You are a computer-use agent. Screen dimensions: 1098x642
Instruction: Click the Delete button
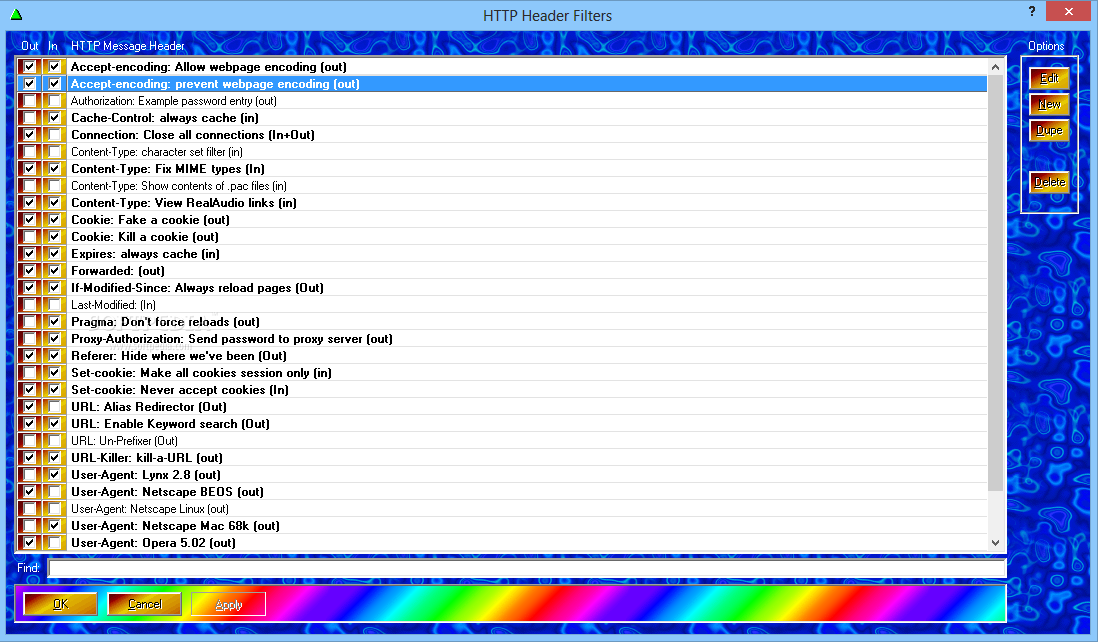pos(1049,182)
